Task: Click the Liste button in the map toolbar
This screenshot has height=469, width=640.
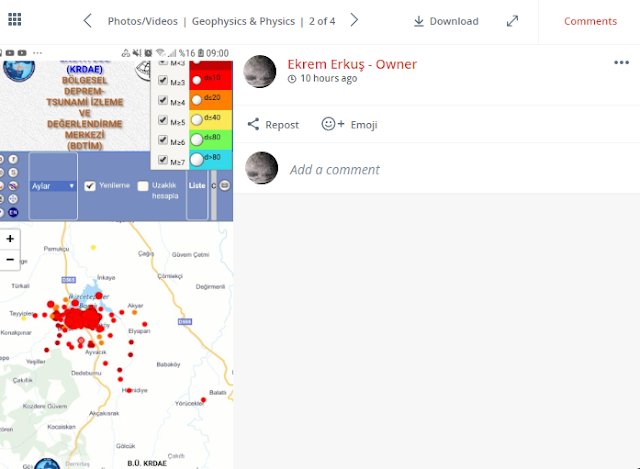Action: tap(197, 186)
